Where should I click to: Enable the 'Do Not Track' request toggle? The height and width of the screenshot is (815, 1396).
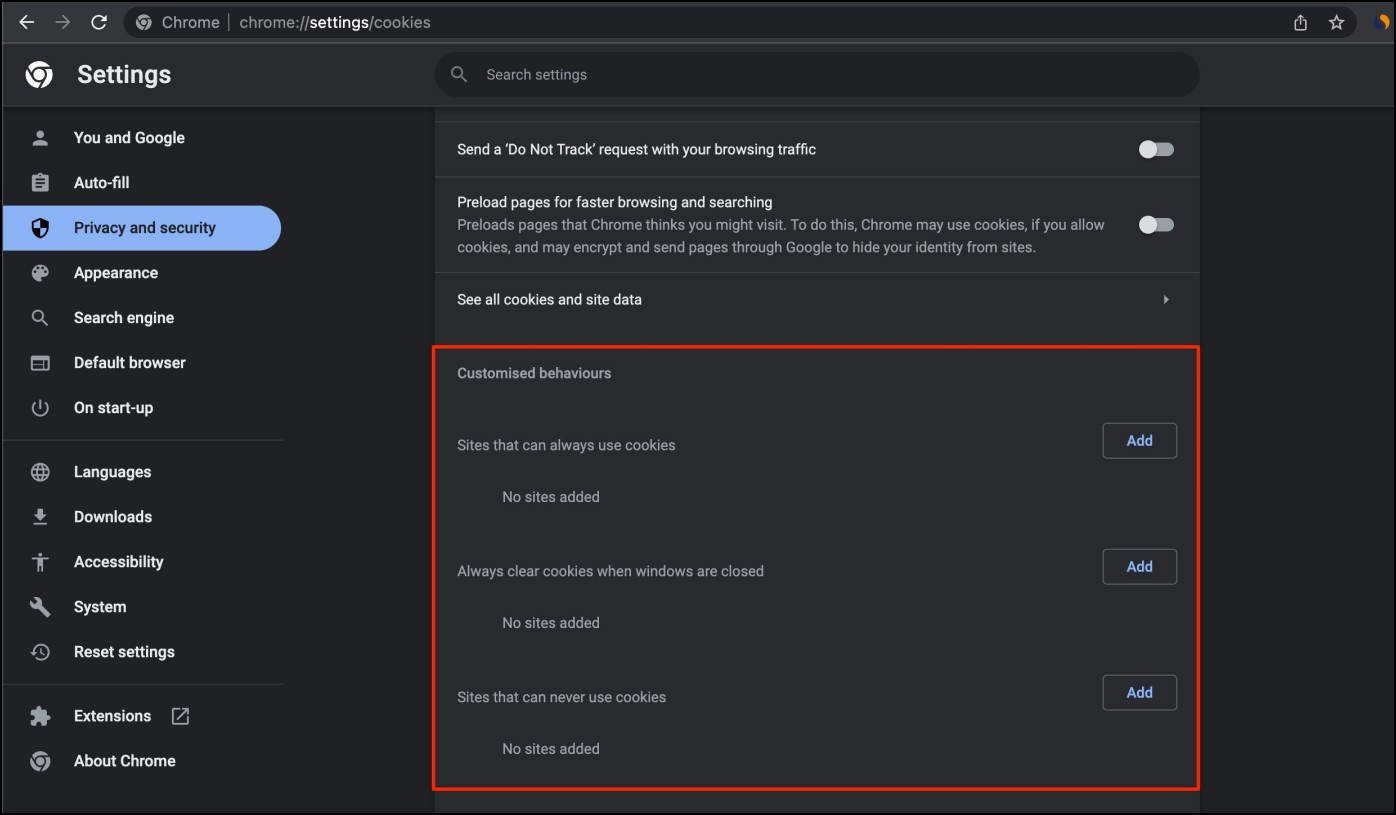coord(1156,150)
